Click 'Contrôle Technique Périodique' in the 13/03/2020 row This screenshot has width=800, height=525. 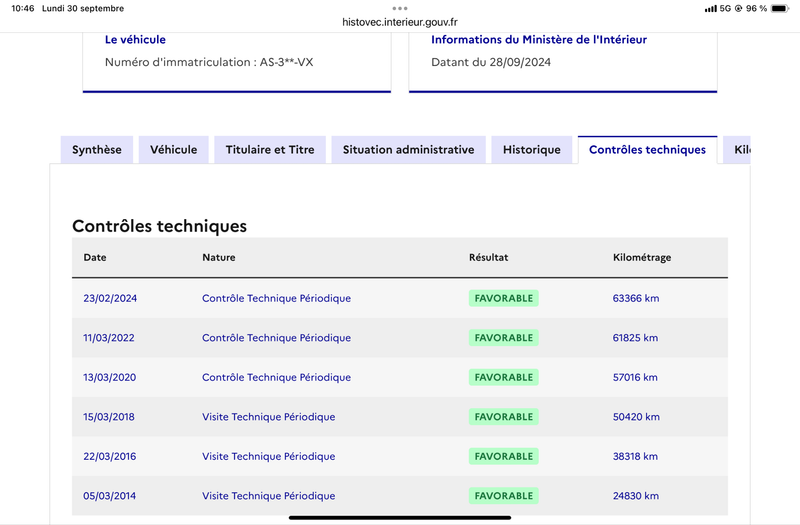tap(277, 377)
